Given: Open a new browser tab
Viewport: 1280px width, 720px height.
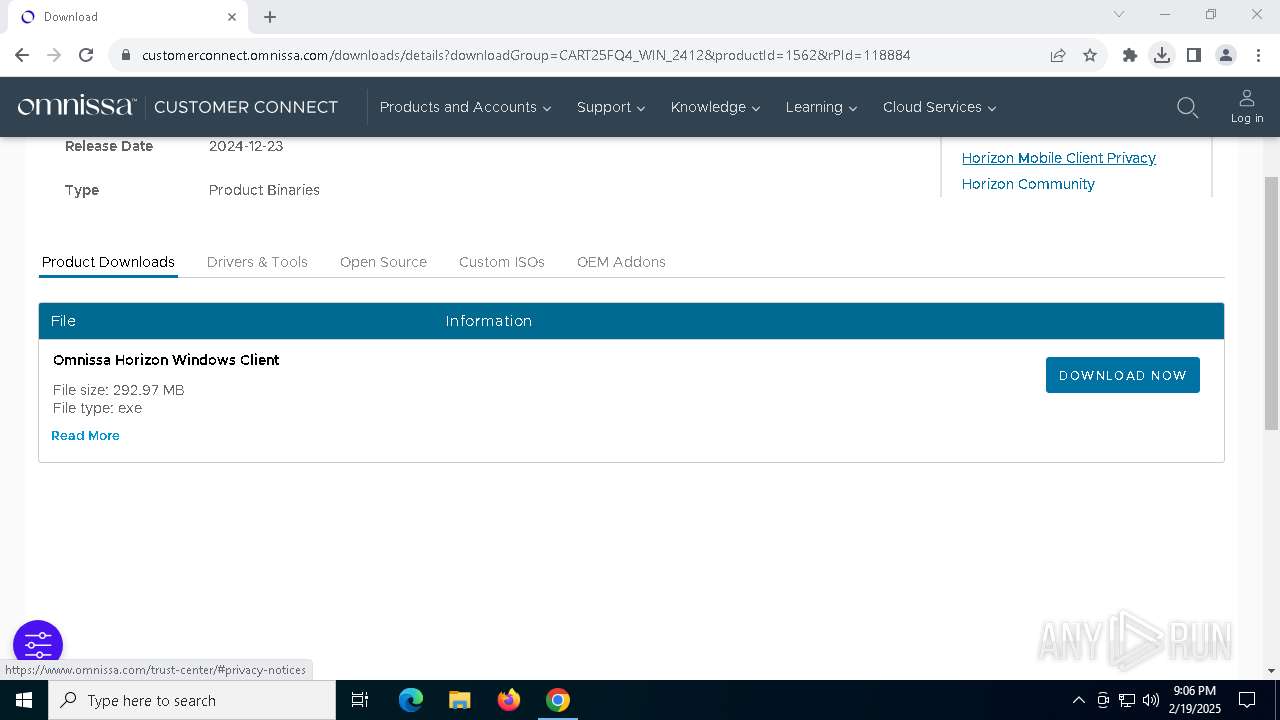Looking at the screenshot, I should (x=270, y=17).
